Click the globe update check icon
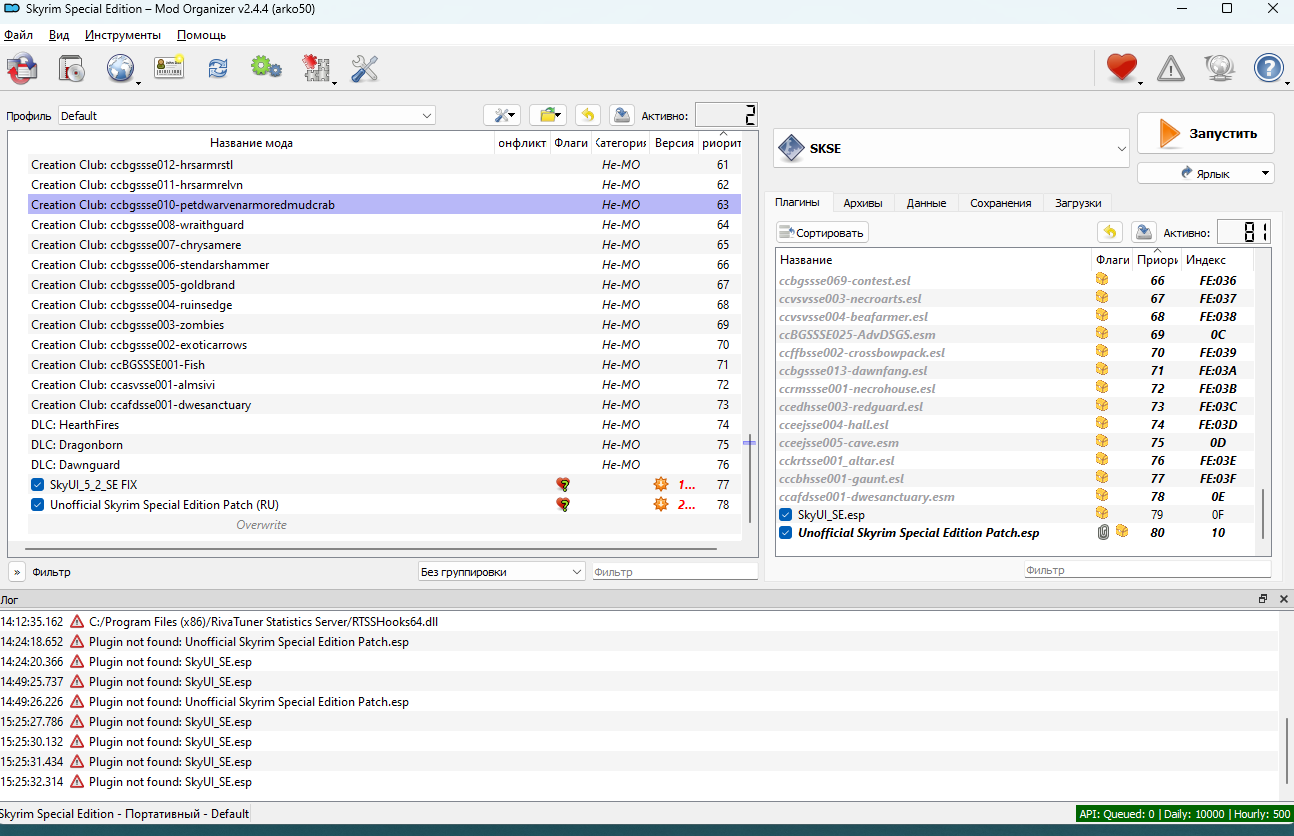 1220,68
